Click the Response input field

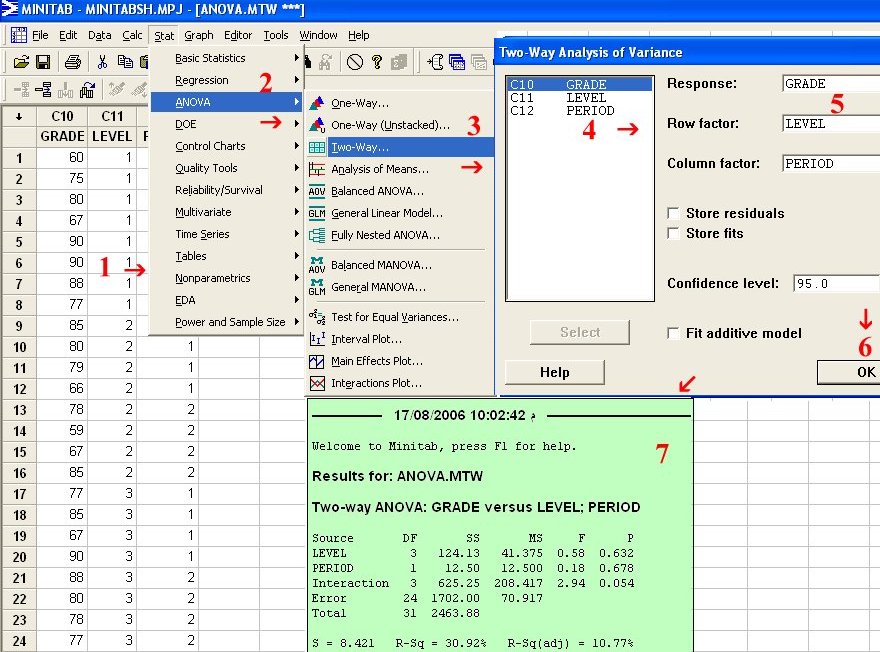[831, 84]
